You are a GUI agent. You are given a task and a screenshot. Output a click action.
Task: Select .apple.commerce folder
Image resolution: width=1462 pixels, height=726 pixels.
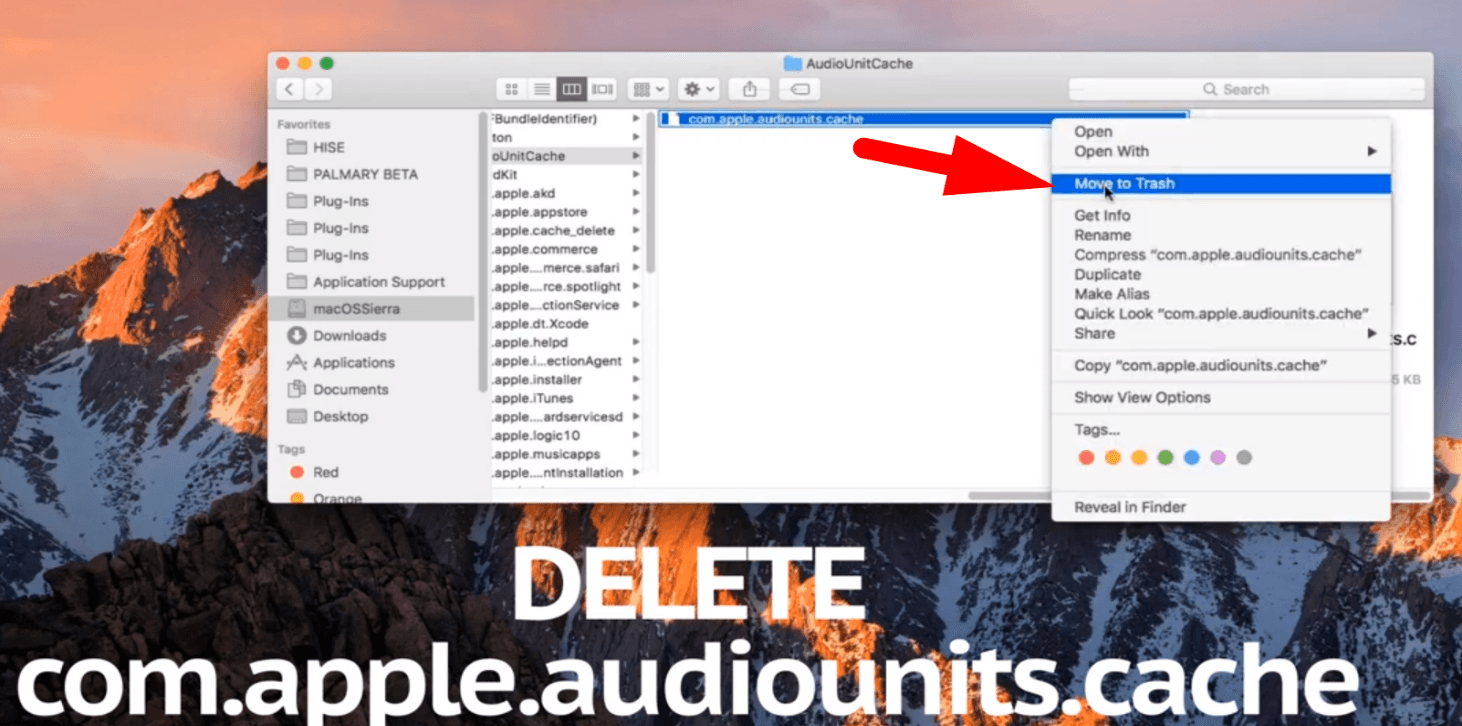(x=567, y=250)
